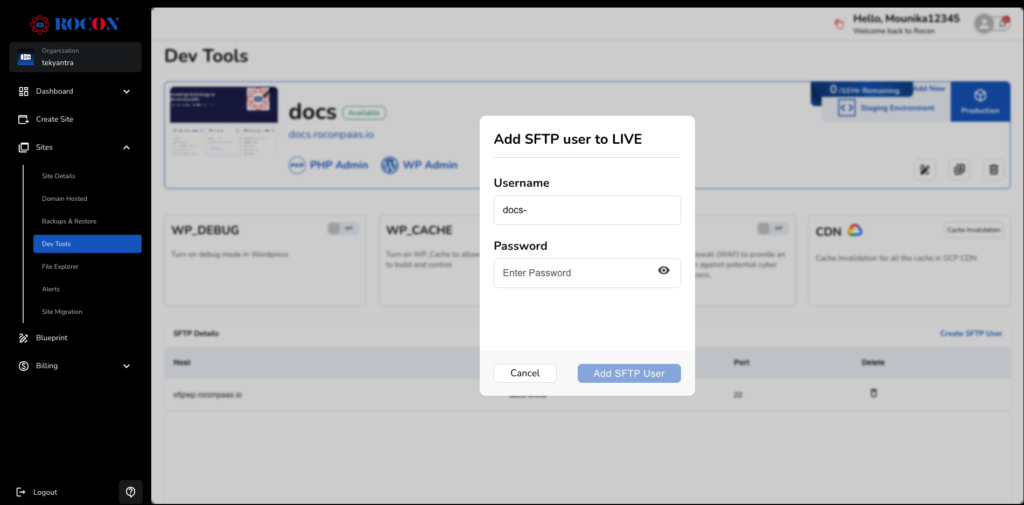Image resolution: width=1024 pixels, height=505 pixels.
Task: Show the password with the eye icon
Action: coord(664,270)
